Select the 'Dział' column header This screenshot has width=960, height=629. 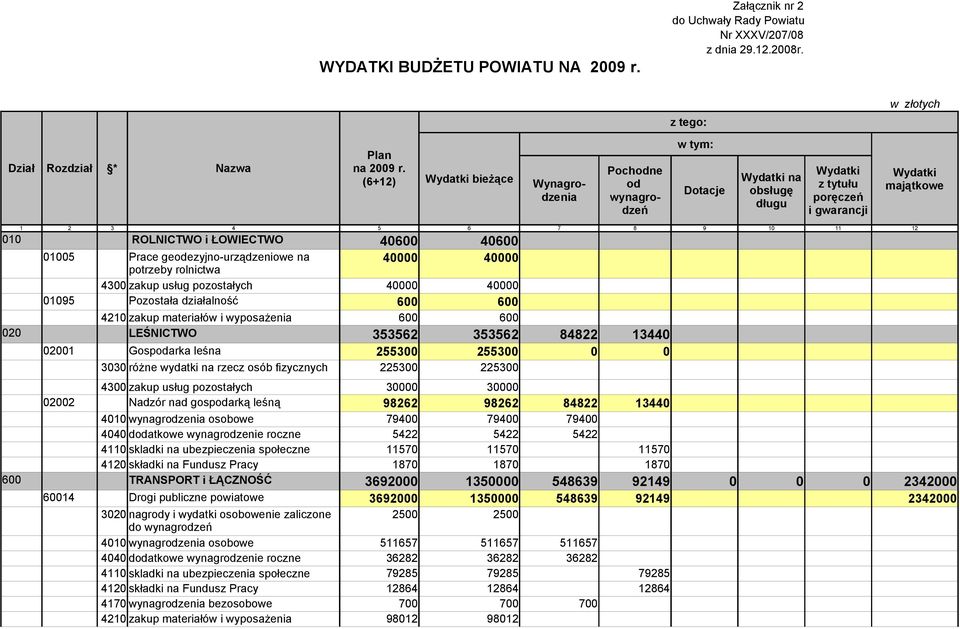coord(21,168)
